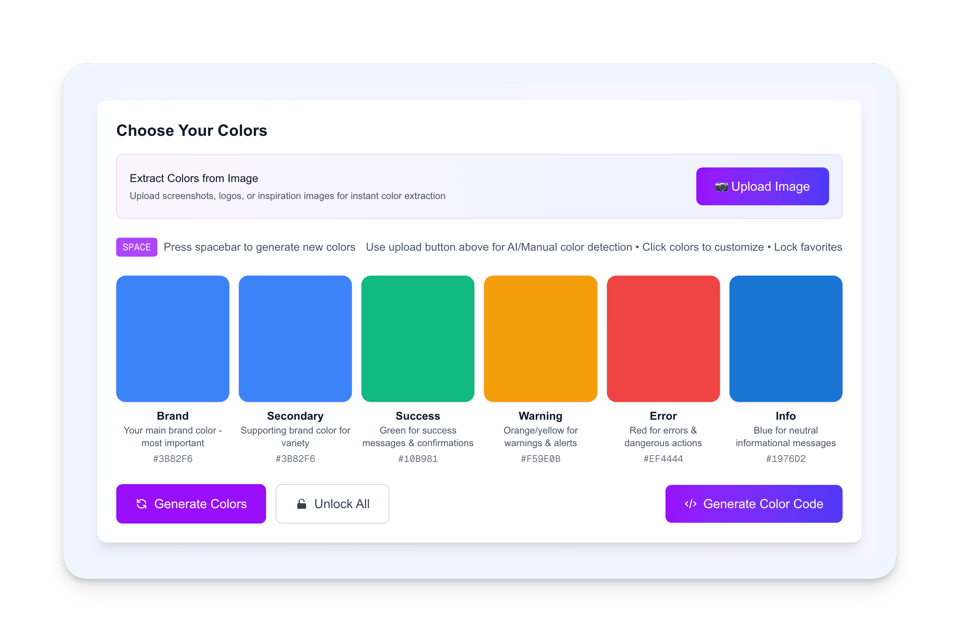Screen dimensions: 960x642
Task: Choose the red Error swatch
Action: pyautogui.click(x=663, y=339)
